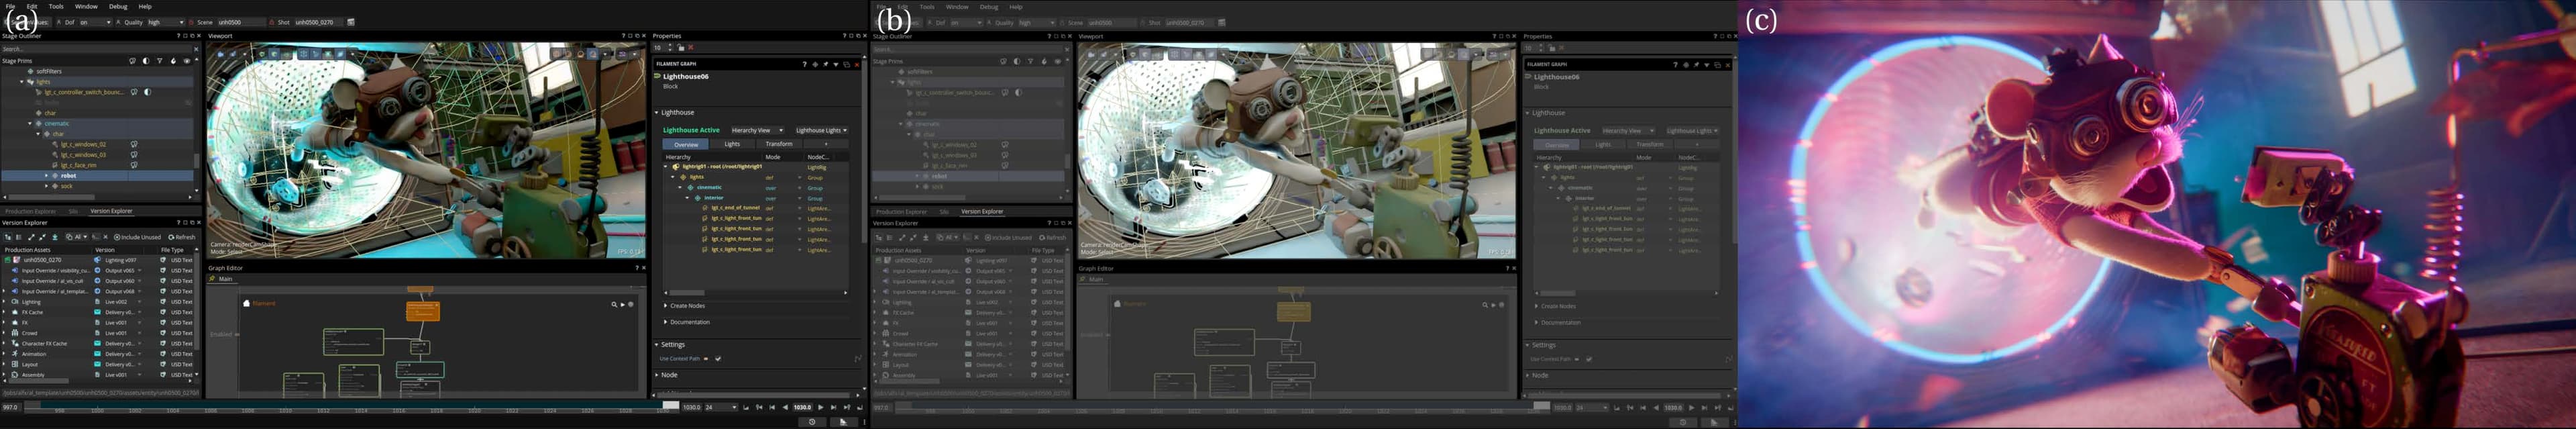Viewport: 2576px width, 429px height.
Task: Click the download arrow icon in panel (a) Version Explorer toolbar
Action: [x=55, y=237]
